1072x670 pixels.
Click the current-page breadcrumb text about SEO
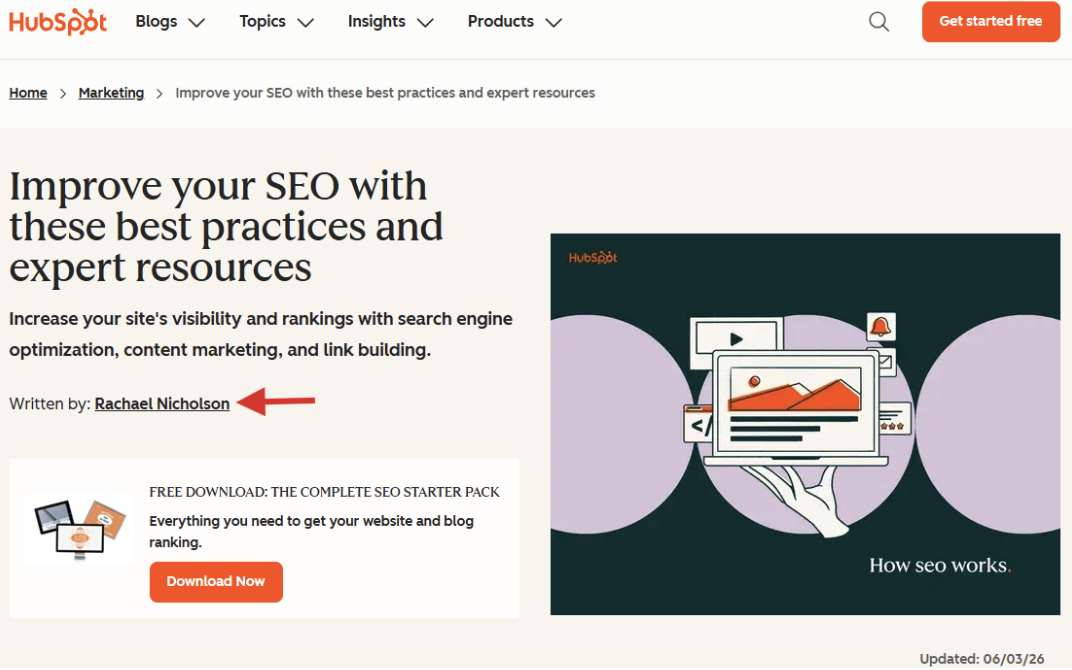pyautogui.click(x=385, y=93)
